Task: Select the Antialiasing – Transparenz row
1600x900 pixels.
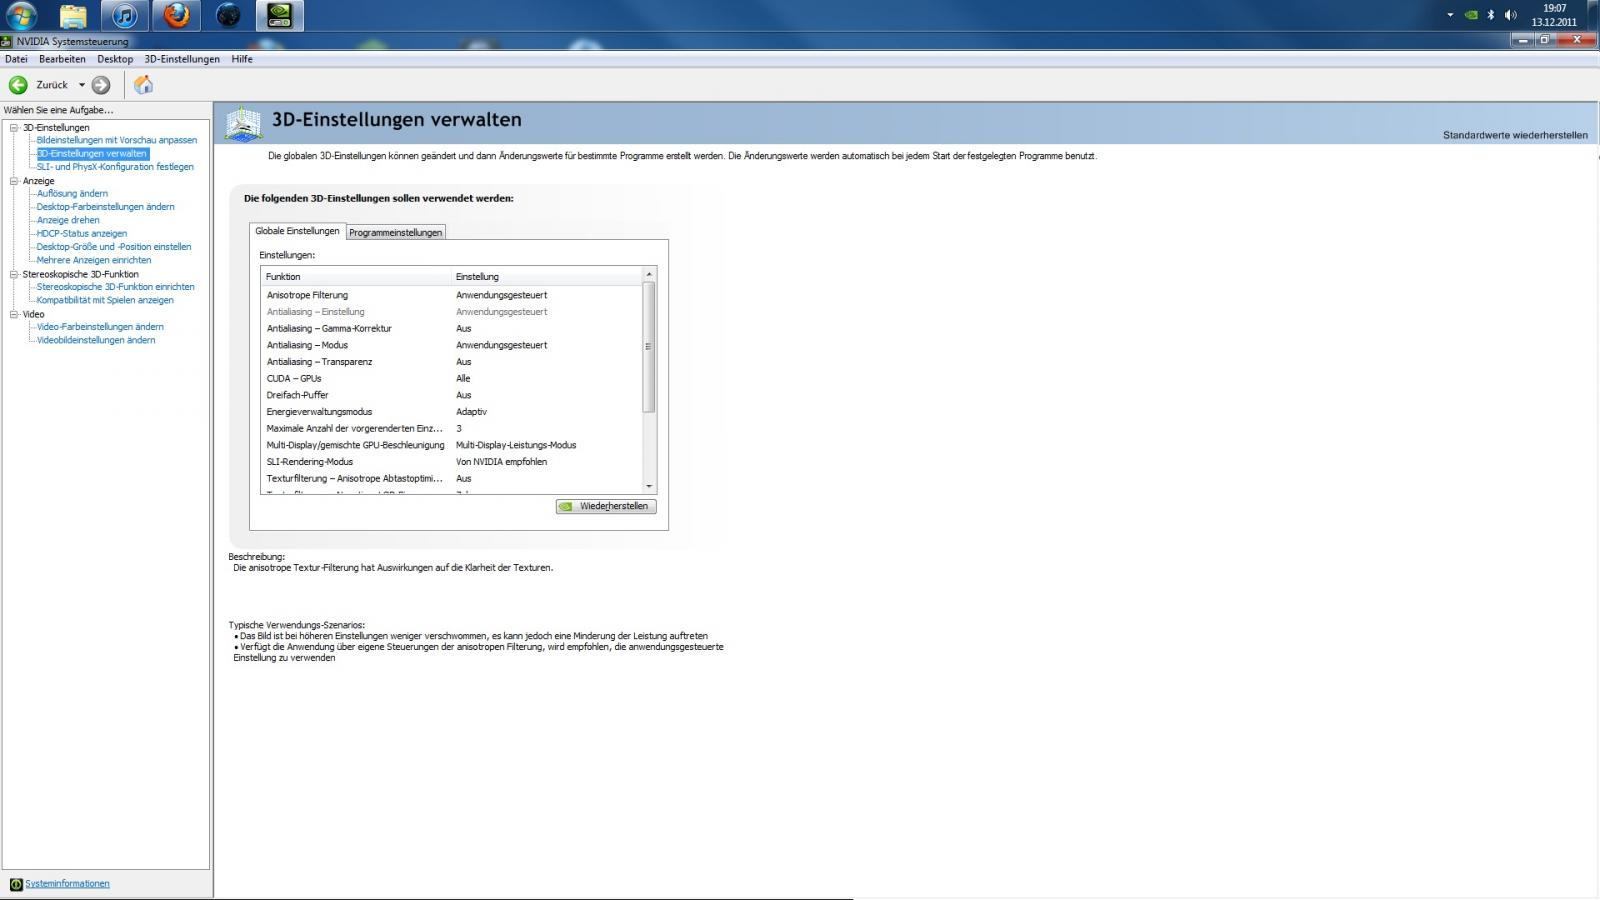Action: pyautogui.click(x=452, y=362)
